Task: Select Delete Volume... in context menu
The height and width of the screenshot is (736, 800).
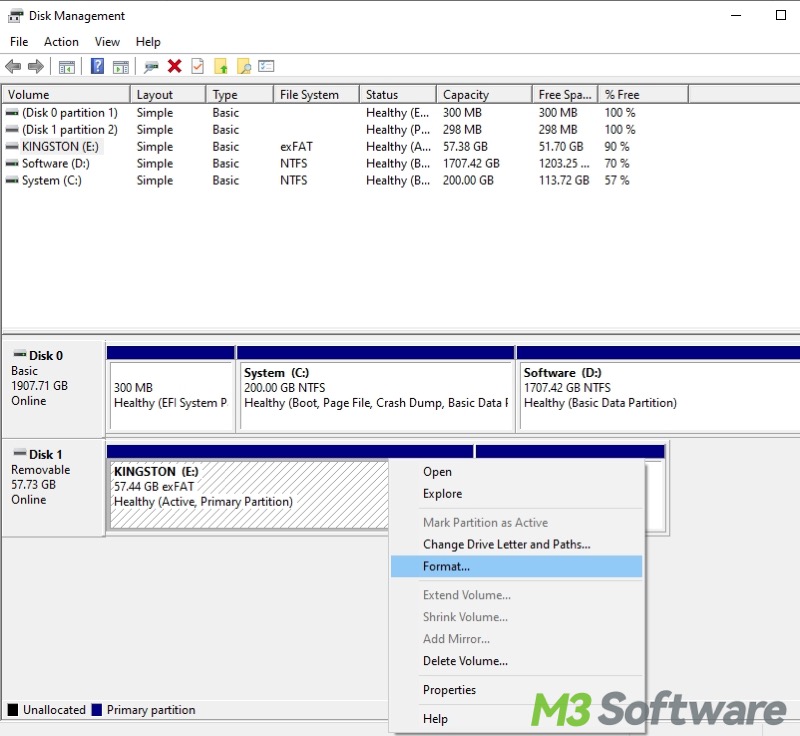Action: pyautogui.click(x=516, y=661)
